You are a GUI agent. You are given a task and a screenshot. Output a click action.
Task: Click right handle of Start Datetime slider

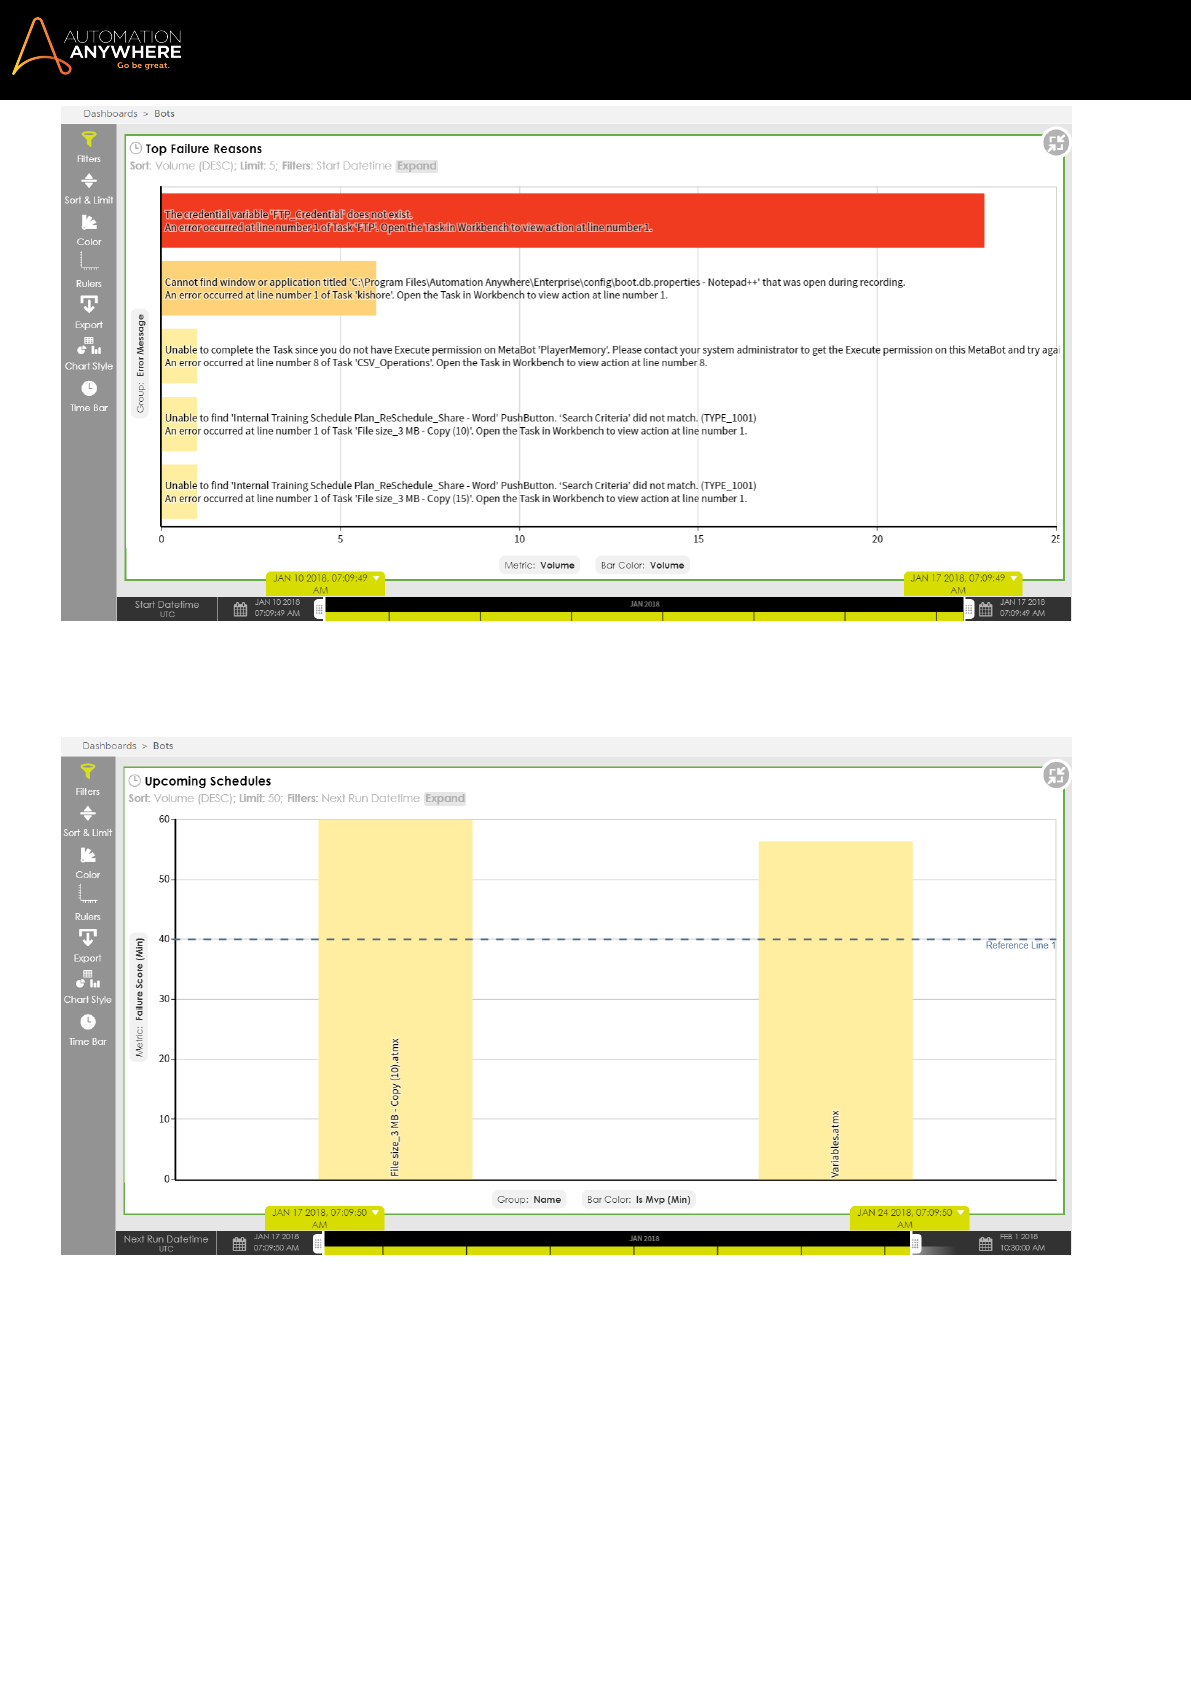[x=968, y=609]
